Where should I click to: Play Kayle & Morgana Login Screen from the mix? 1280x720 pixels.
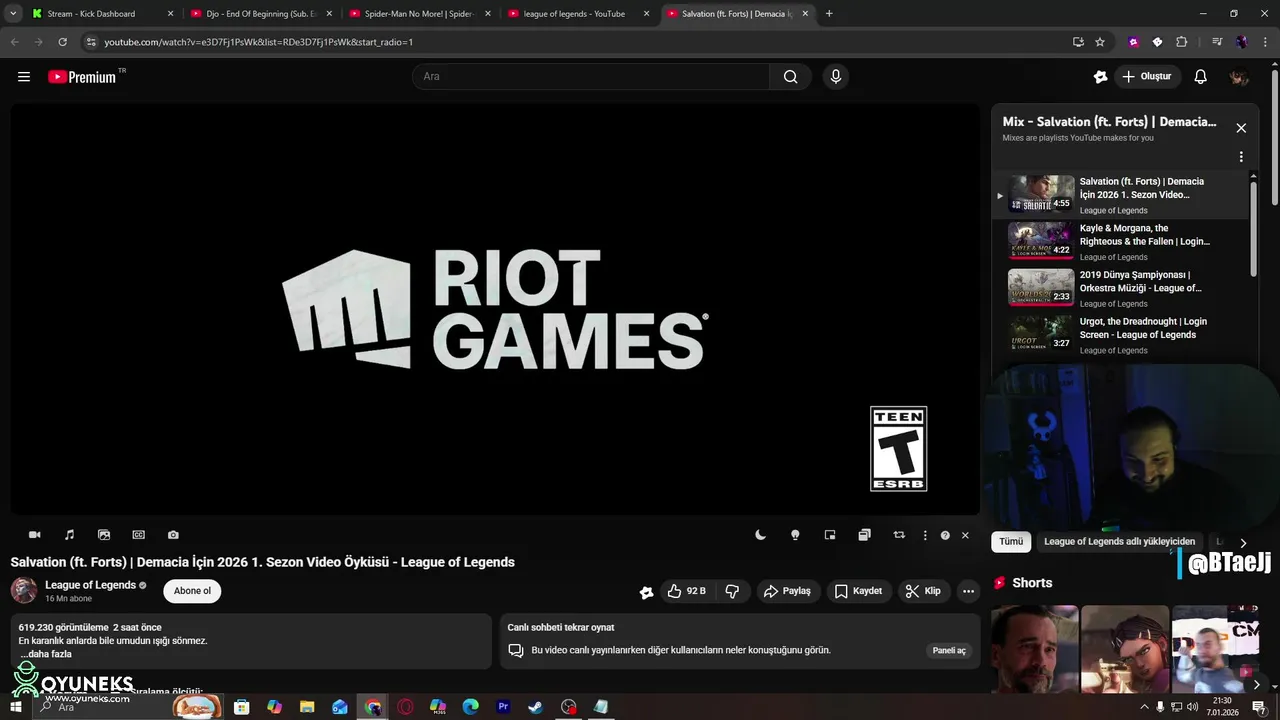(1120, 242)
